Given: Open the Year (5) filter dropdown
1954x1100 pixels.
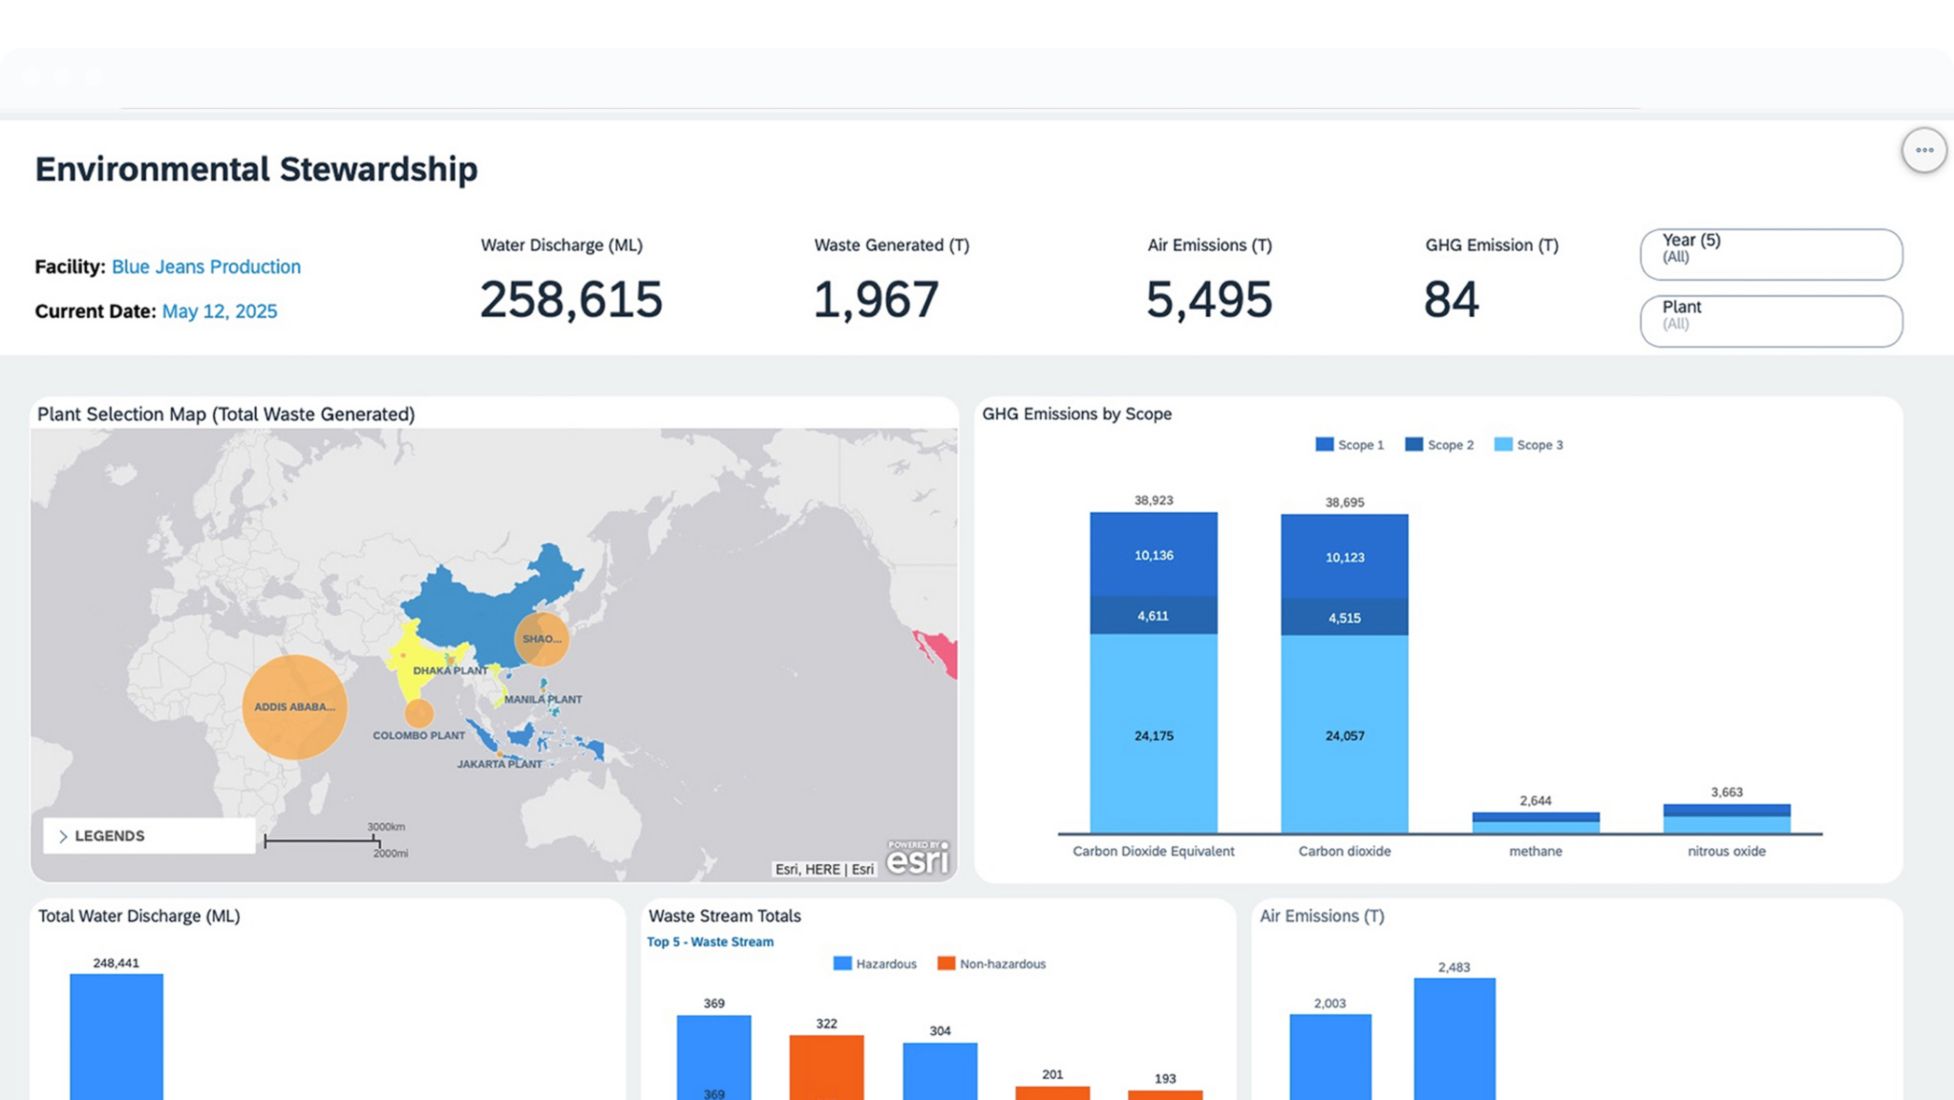Looking at the screenshot, I should [1770, 254].
